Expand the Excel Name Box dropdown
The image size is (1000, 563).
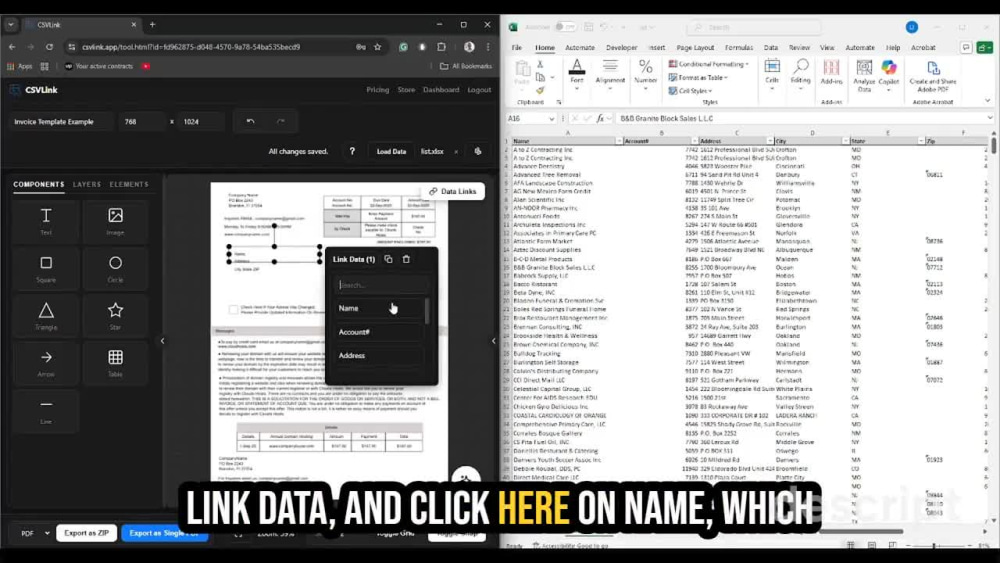pos(551,119)
